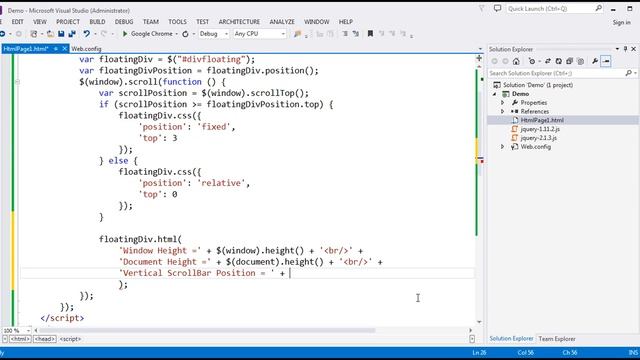Collapse the scroll function outlining marker

coord(17,82)
